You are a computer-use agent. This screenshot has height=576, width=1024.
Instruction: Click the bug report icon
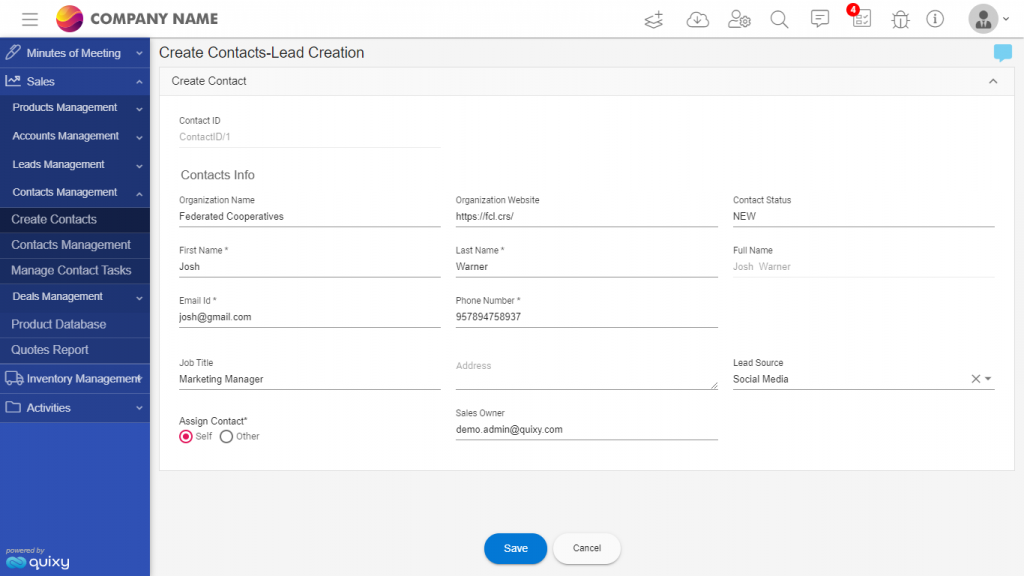pyautogui.click(x=900, y=20)
